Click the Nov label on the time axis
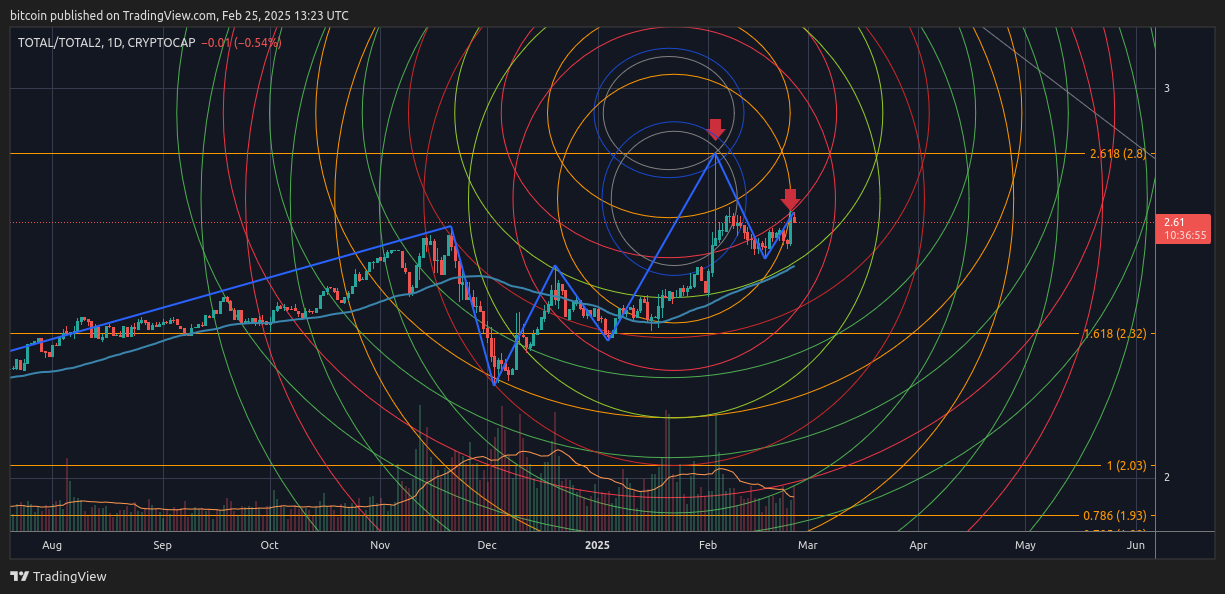1225x594 pixels. [379, 546]
